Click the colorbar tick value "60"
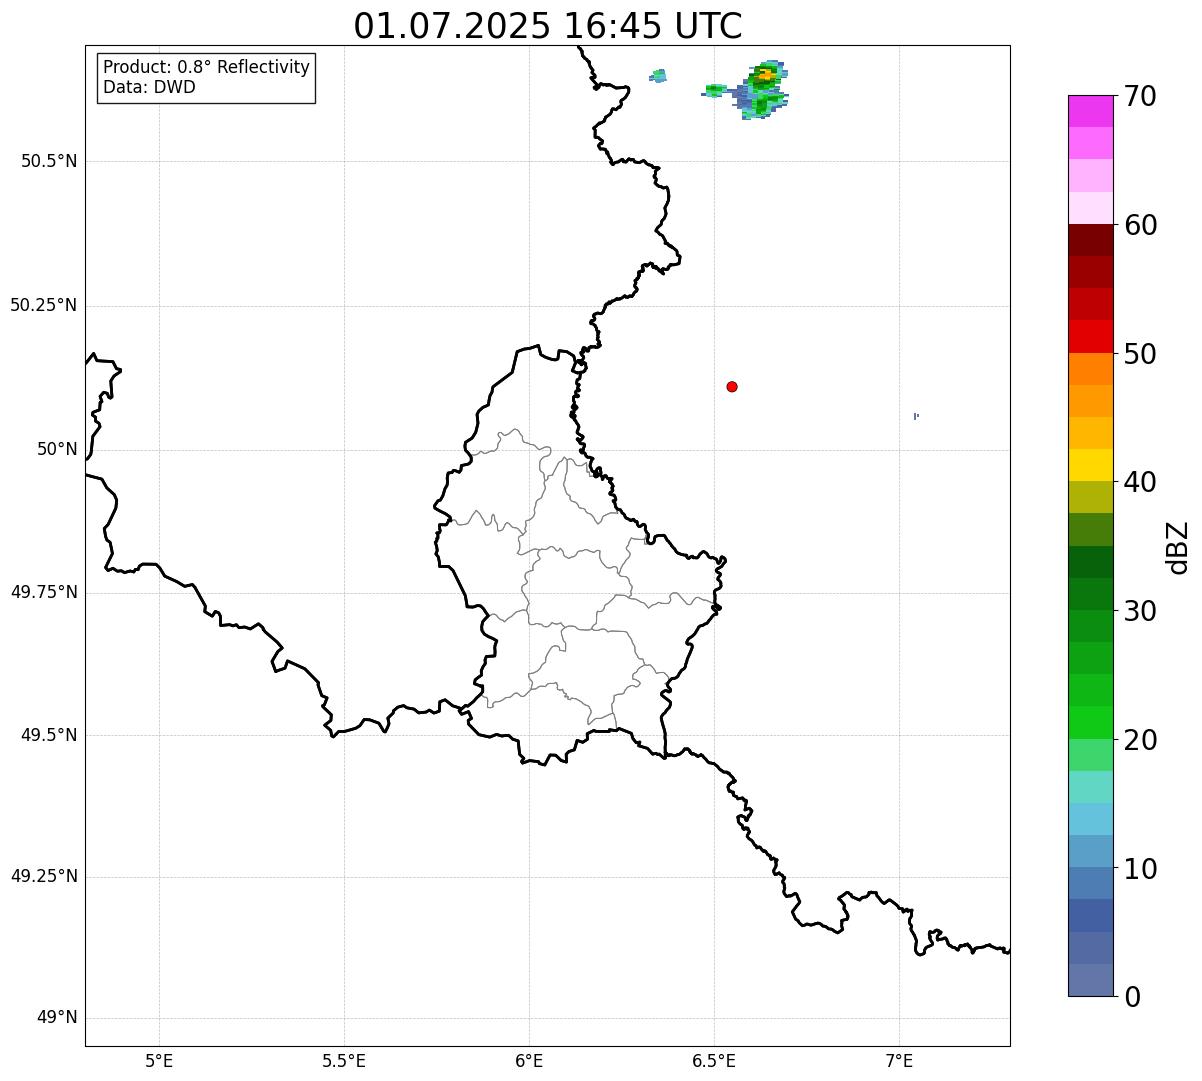 pos(1140,225)
